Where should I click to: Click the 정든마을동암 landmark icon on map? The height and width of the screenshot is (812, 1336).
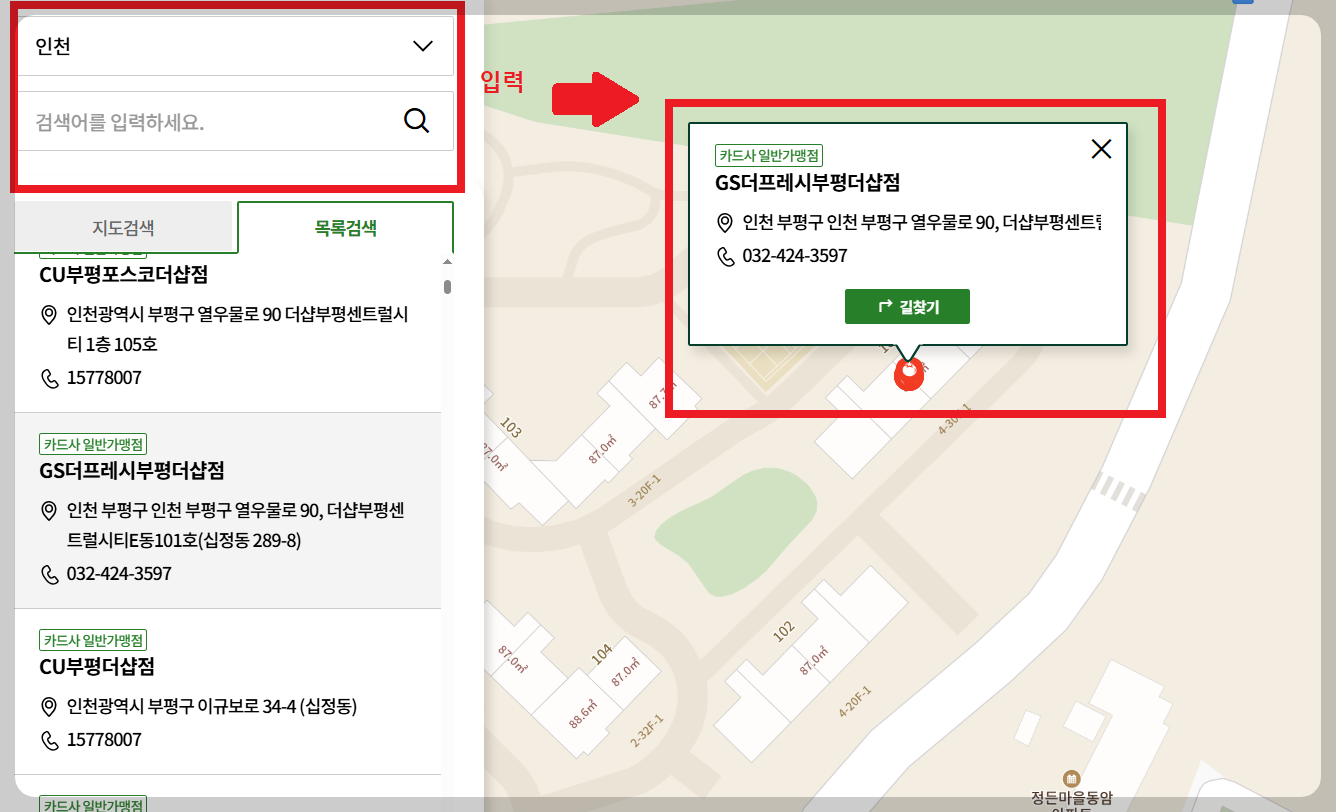(x=1071, y=778)
